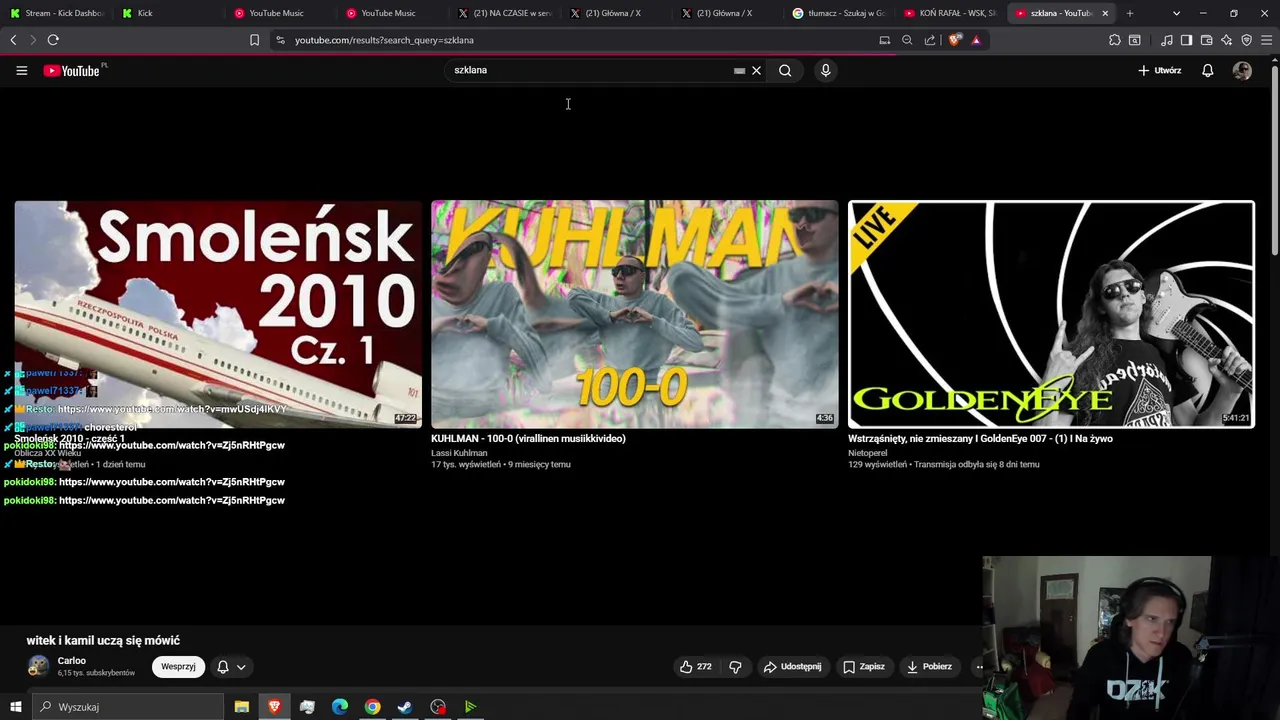Select the video title witek i kamil uczą się mówić
Image resolution: width=1280 pixels, height=720 pixels.
[103, 641]
